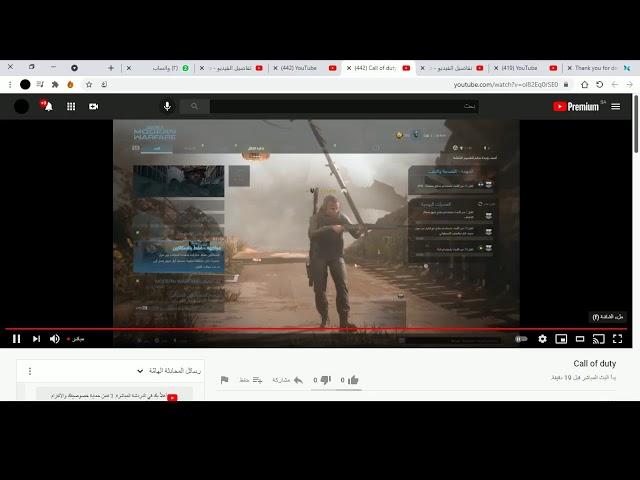This screenshot has height=480, width=640.
Task: Start voice search with microphone
Action: pos(167,107)
